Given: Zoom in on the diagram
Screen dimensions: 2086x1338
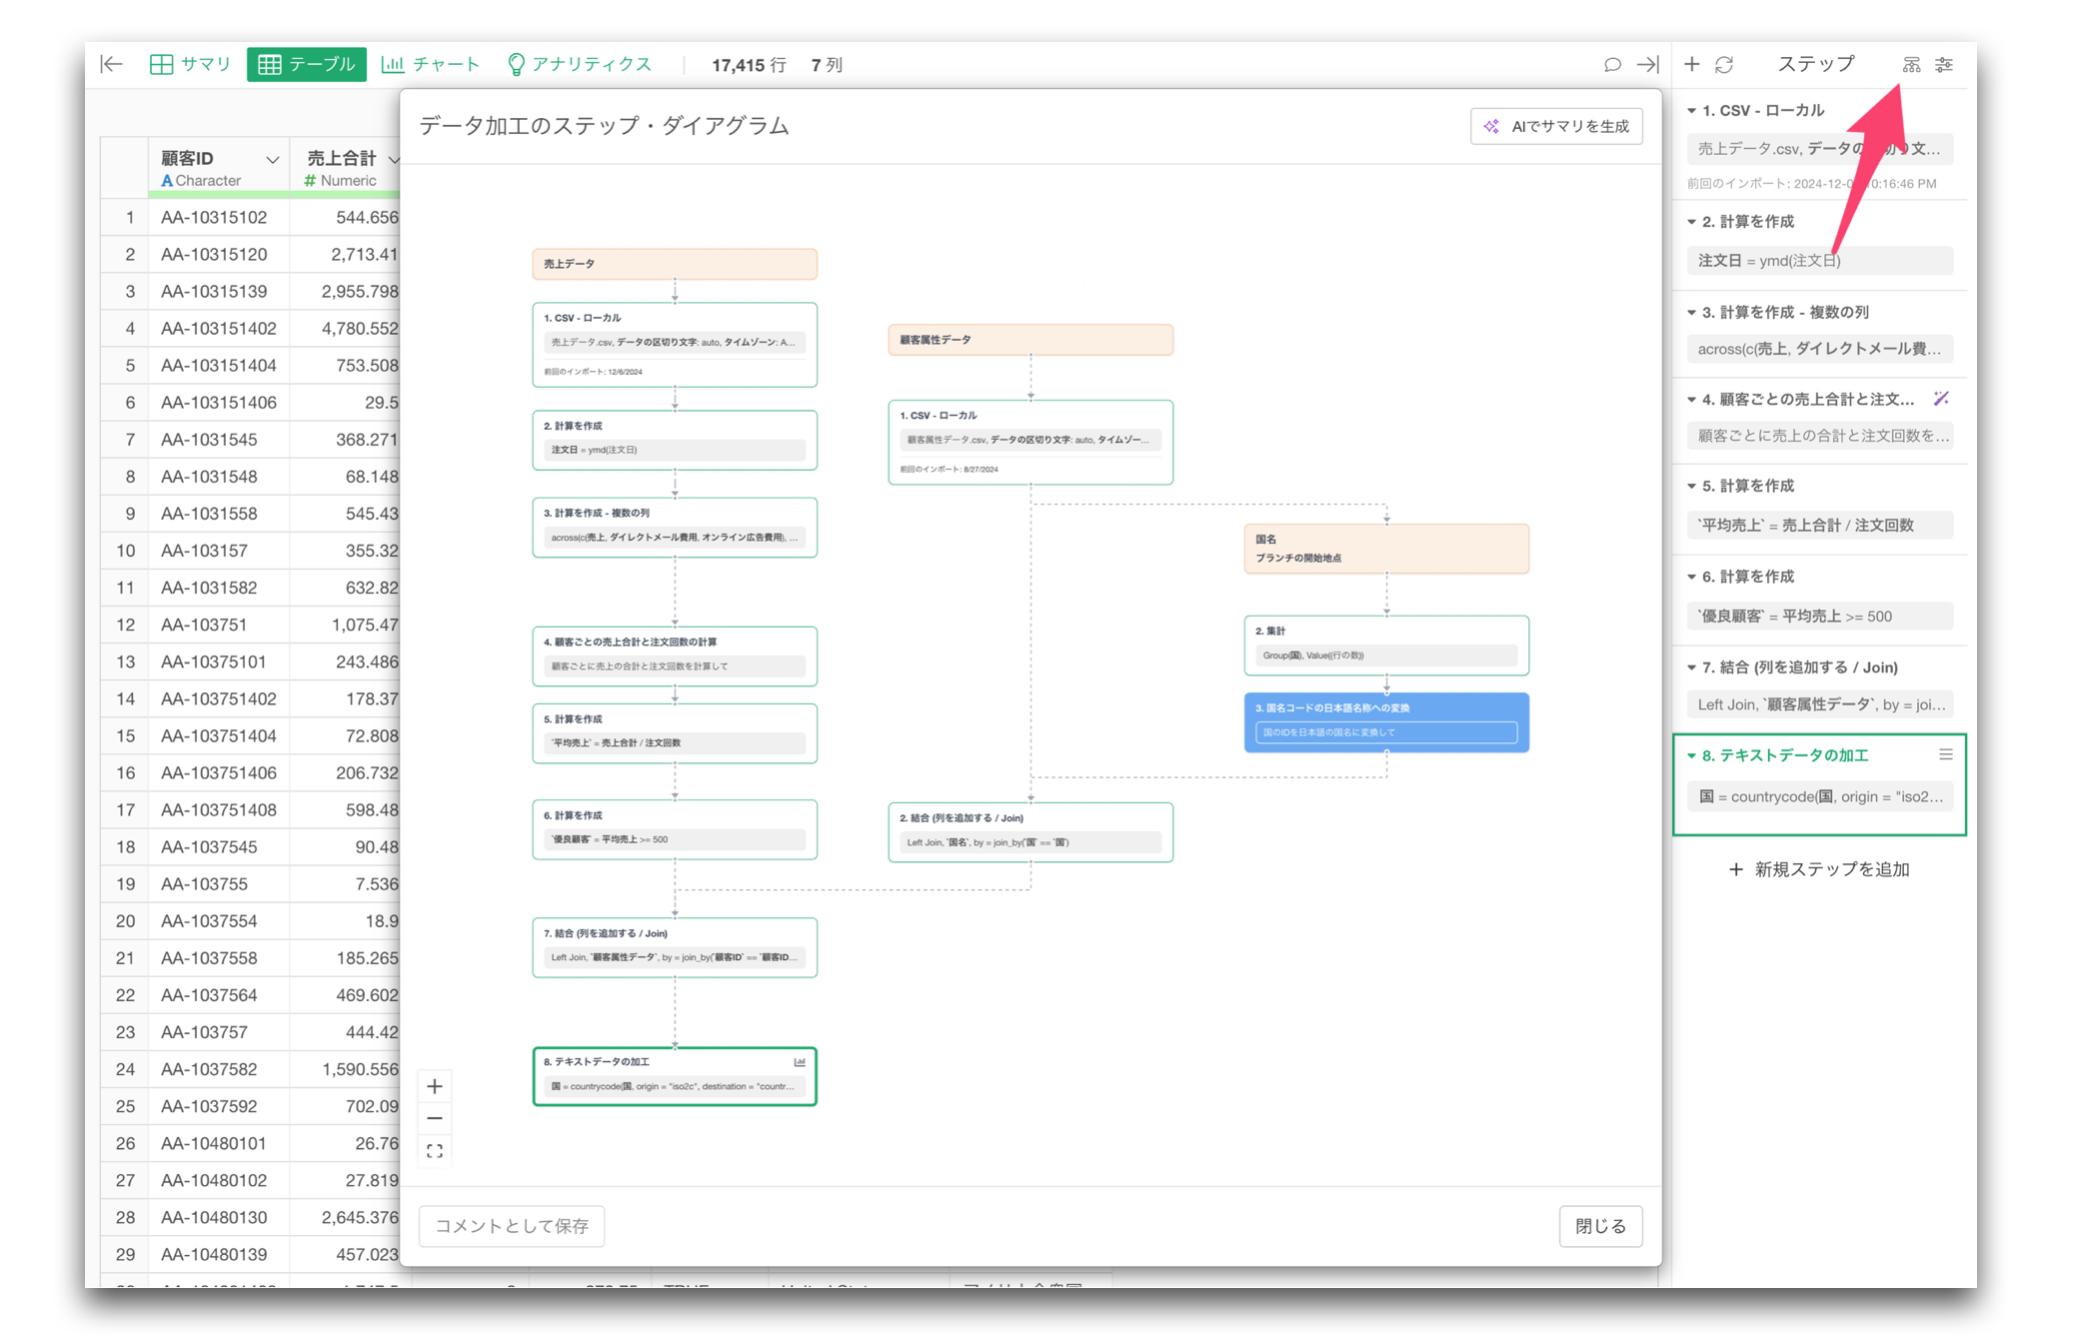Looking at the screenshot, I should click(x=435, y=1086).
